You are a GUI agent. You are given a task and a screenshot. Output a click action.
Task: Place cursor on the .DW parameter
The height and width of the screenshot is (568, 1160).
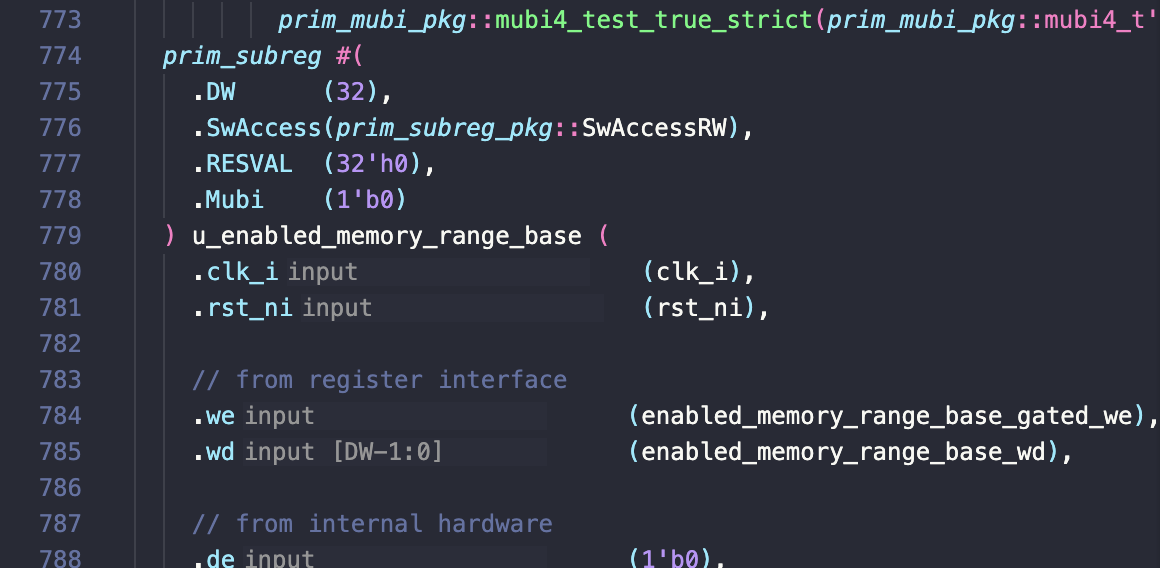coord(214,92)
